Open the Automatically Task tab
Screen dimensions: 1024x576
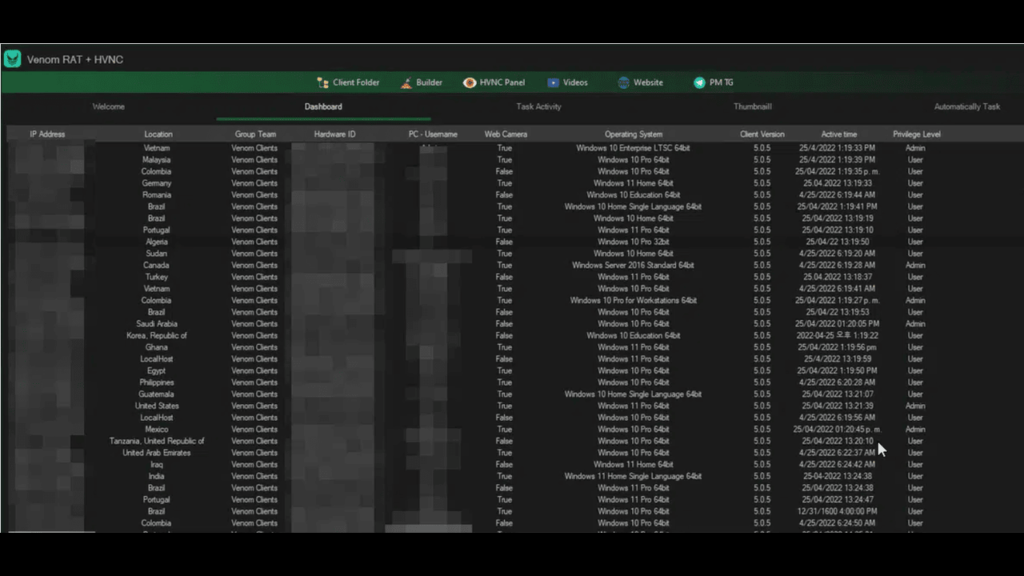(x=967, y=106)
